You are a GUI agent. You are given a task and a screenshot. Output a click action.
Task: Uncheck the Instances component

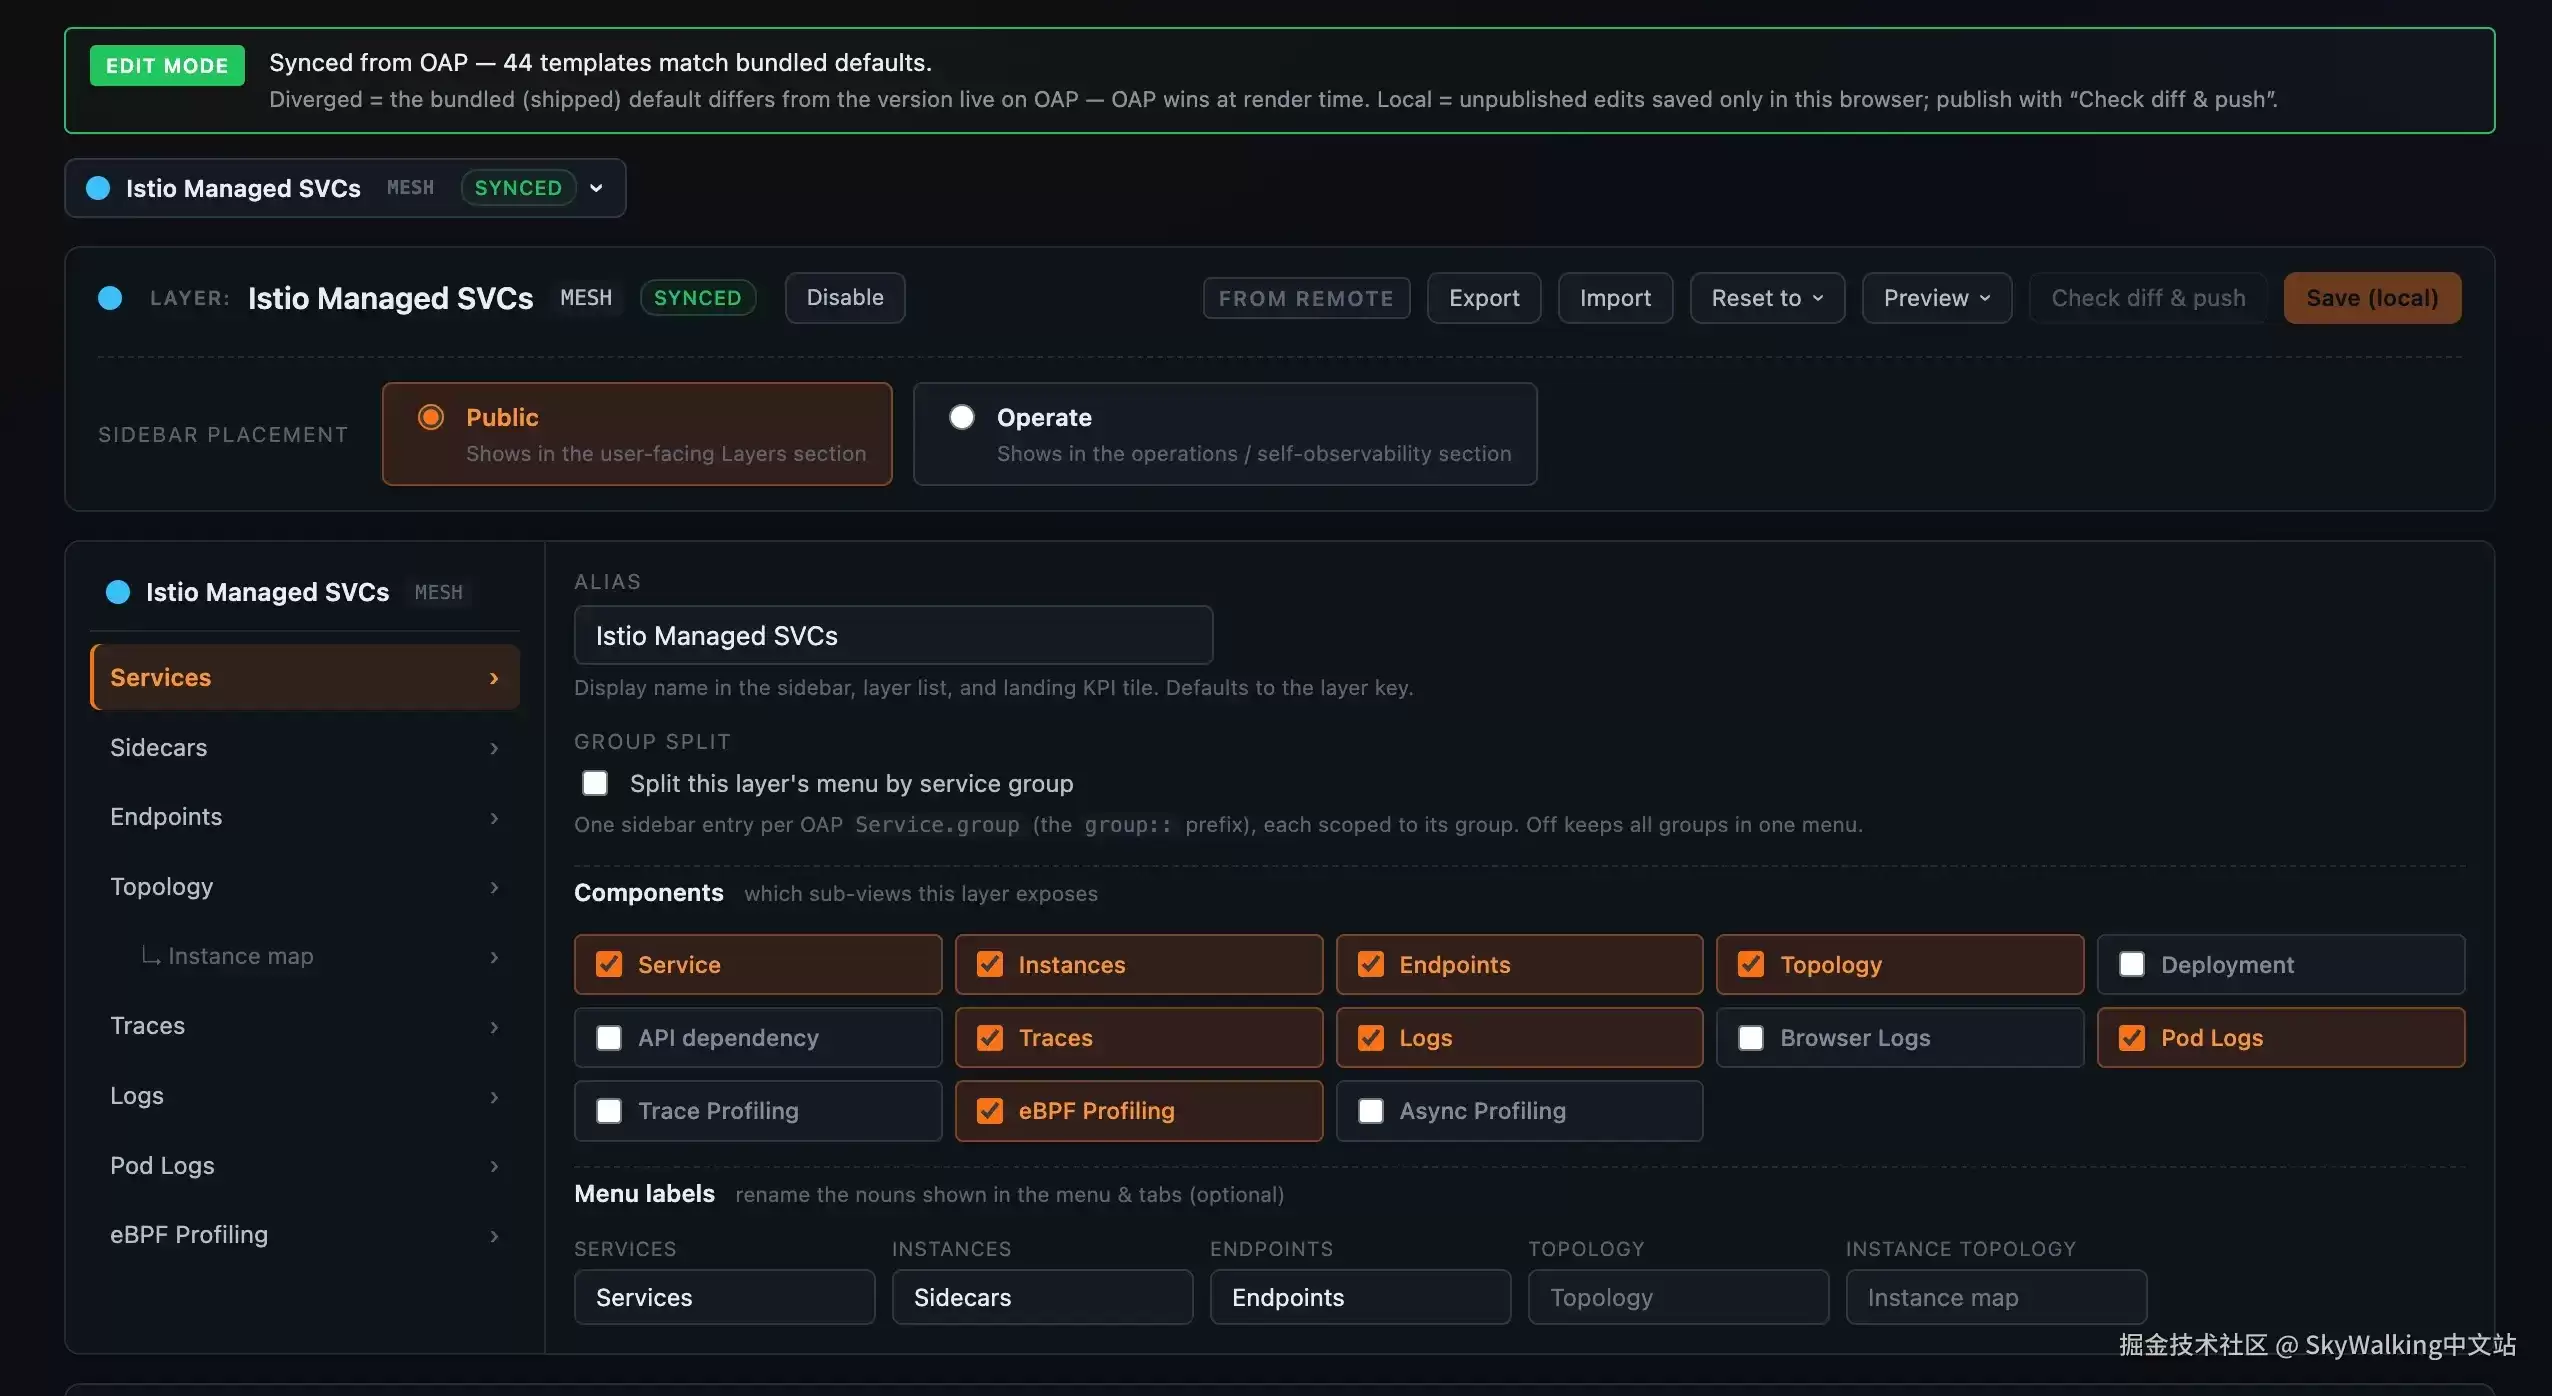(x=990, y=964)
